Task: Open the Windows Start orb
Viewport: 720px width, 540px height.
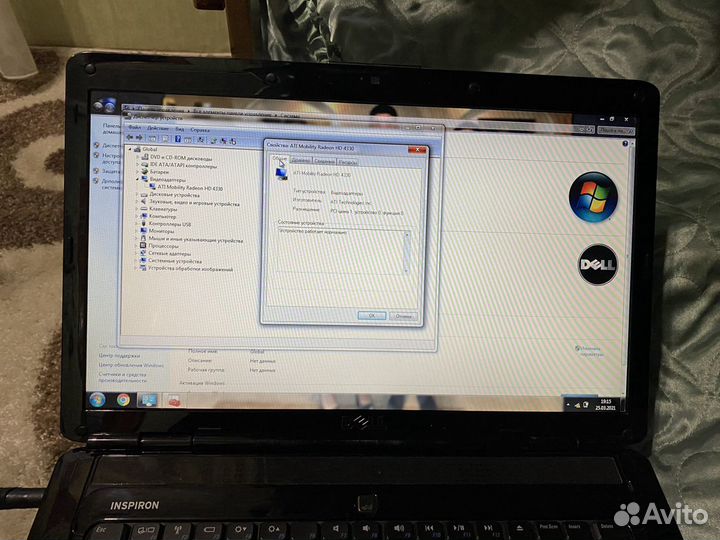Action: [97, 399]
